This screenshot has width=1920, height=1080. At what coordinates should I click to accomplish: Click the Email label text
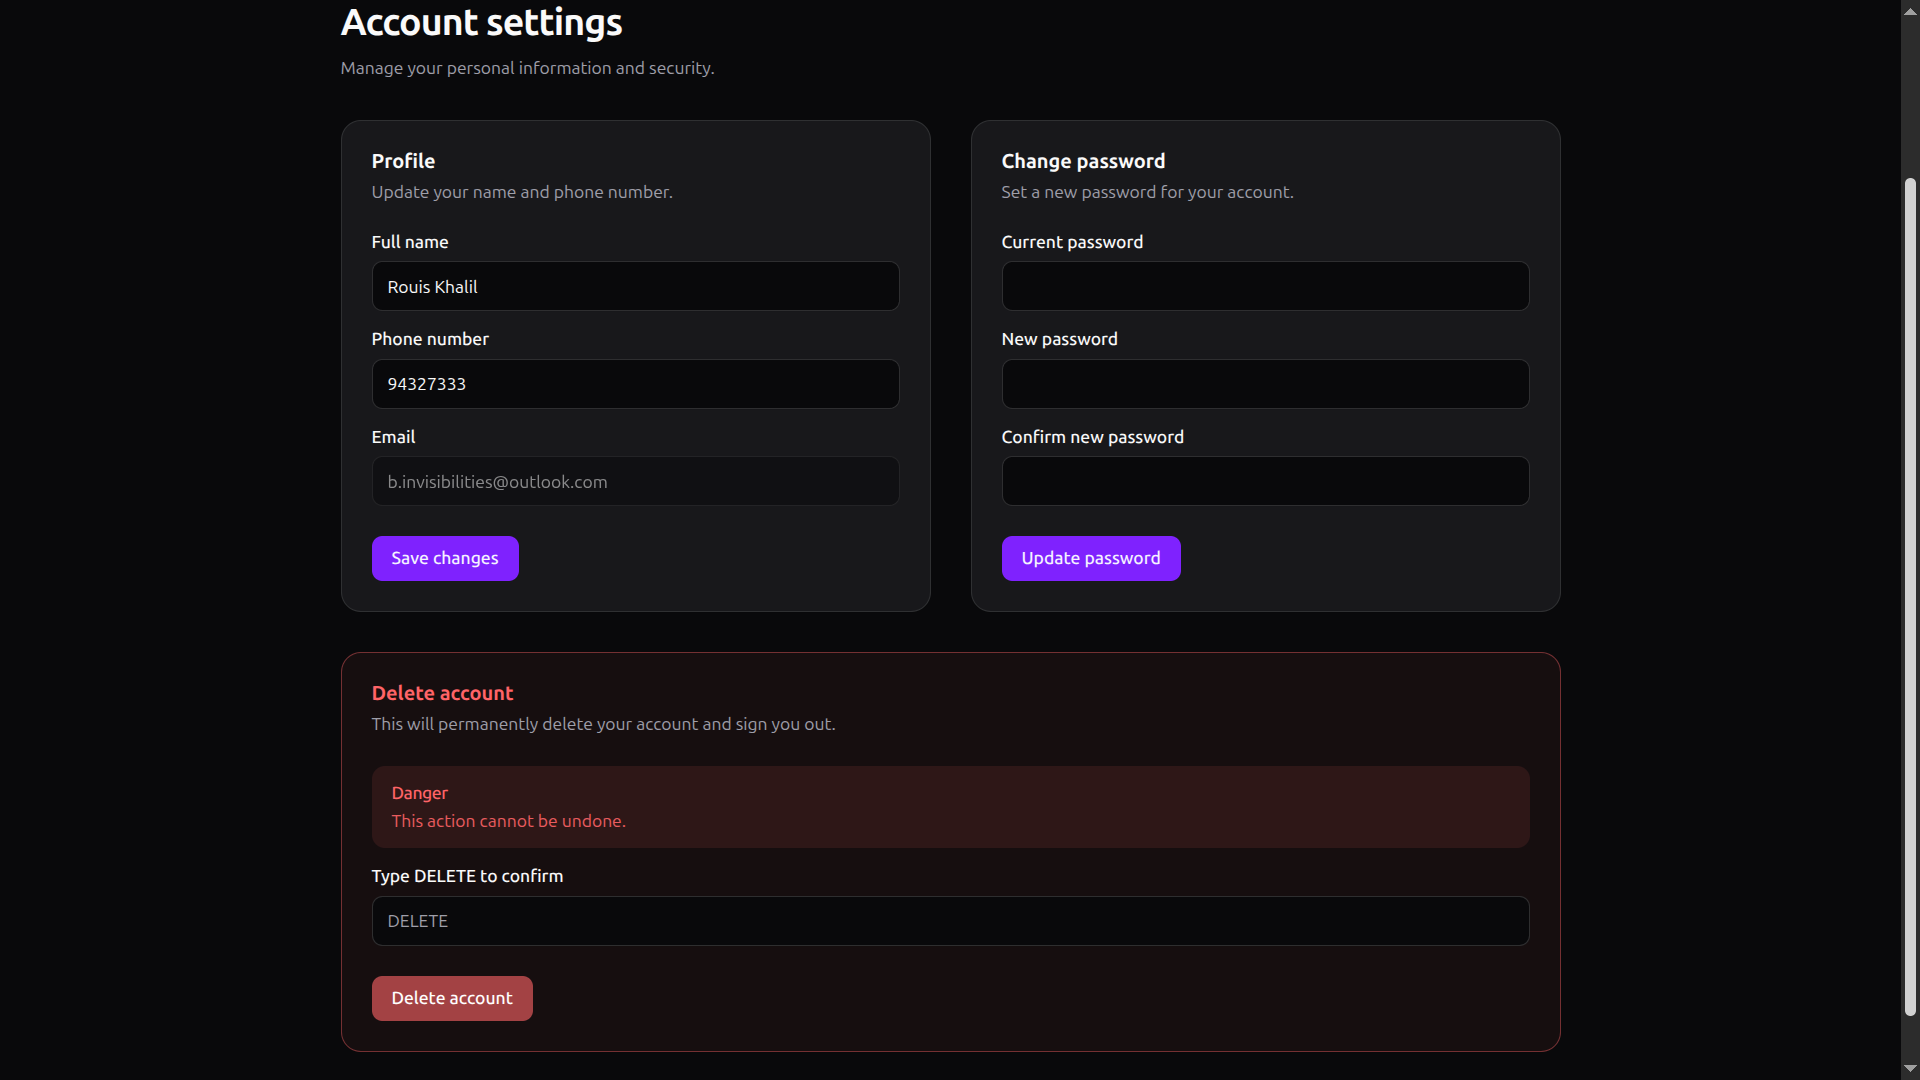click(x=393, y=437)
